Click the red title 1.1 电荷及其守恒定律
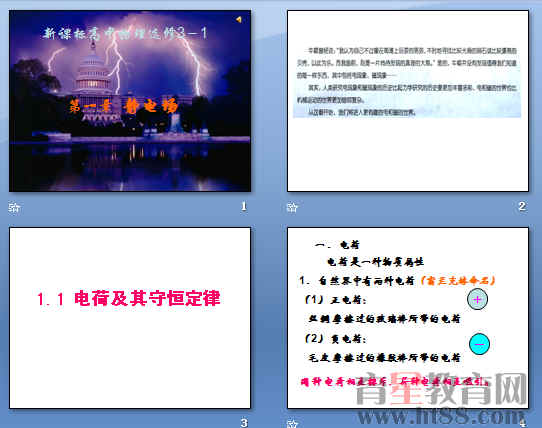The image size is (542, 428). click(129, 298)
